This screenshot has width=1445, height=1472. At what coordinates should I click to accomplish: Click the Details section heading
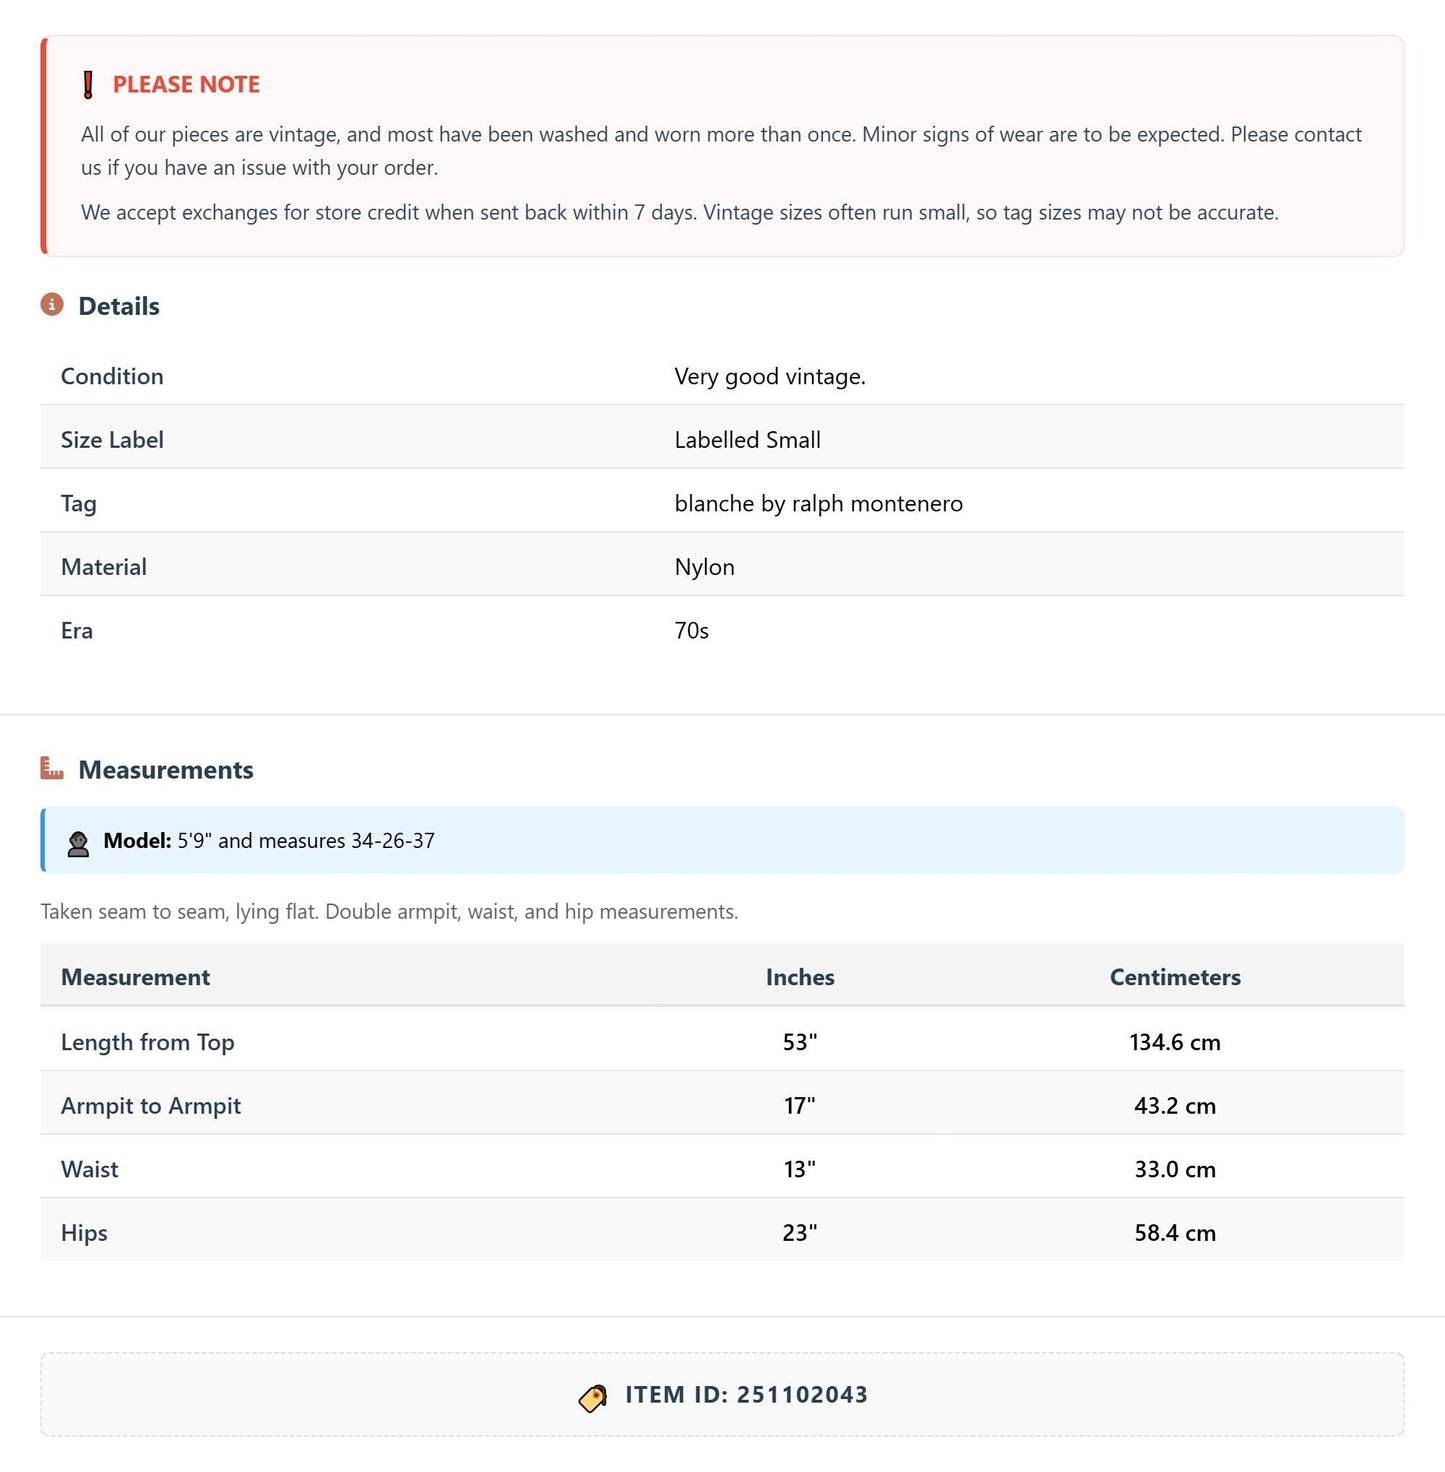point(119,306)
